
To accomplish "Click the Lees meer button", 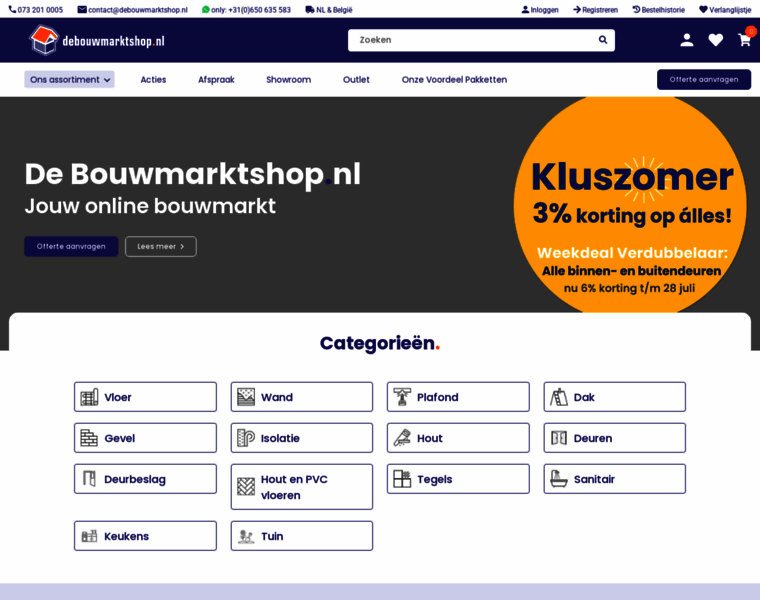I will [160, 246].
